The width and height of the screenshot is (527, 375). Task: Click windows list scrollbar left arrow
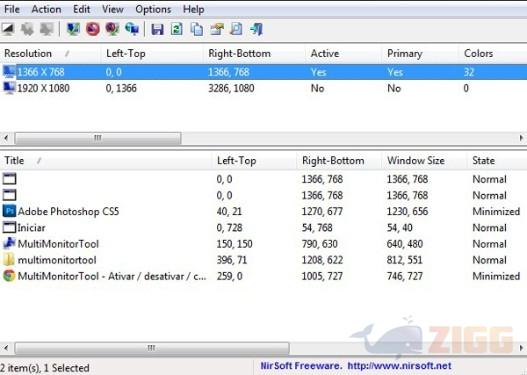pos(6,348)
